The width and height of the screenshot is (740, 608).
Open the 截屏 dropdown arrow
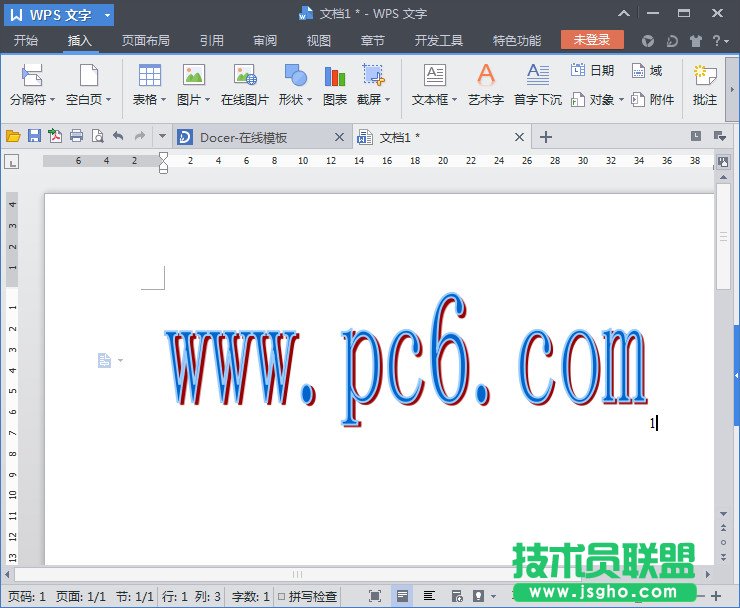click(387, 100)
